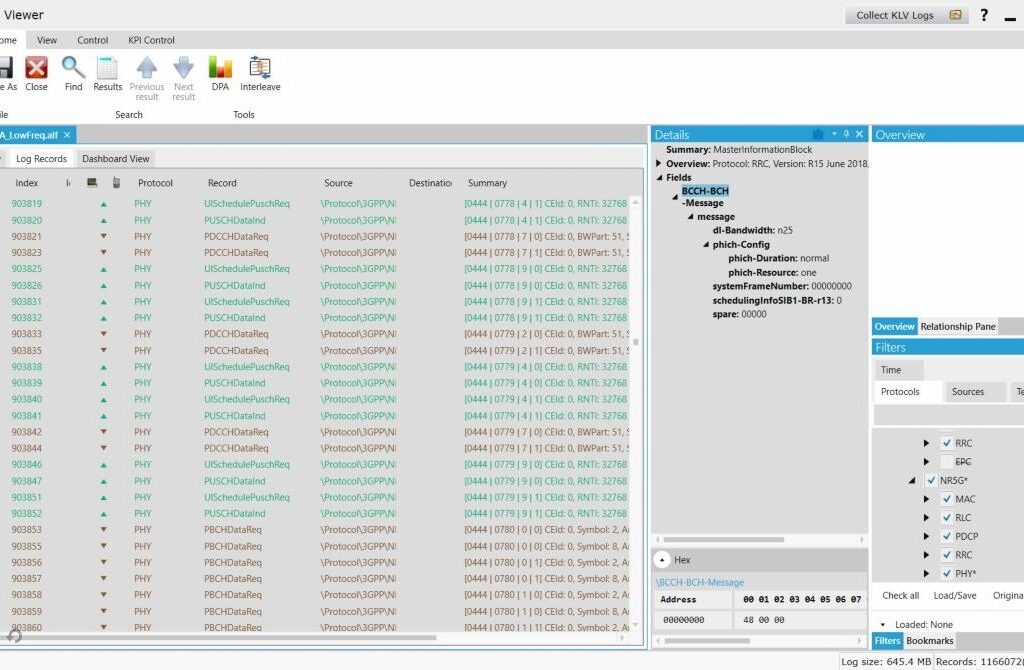Viewport: 1024px width, 670px height.
Task: Switch to the KPI Control ribbon tab
Action: (x=151, y=40)
